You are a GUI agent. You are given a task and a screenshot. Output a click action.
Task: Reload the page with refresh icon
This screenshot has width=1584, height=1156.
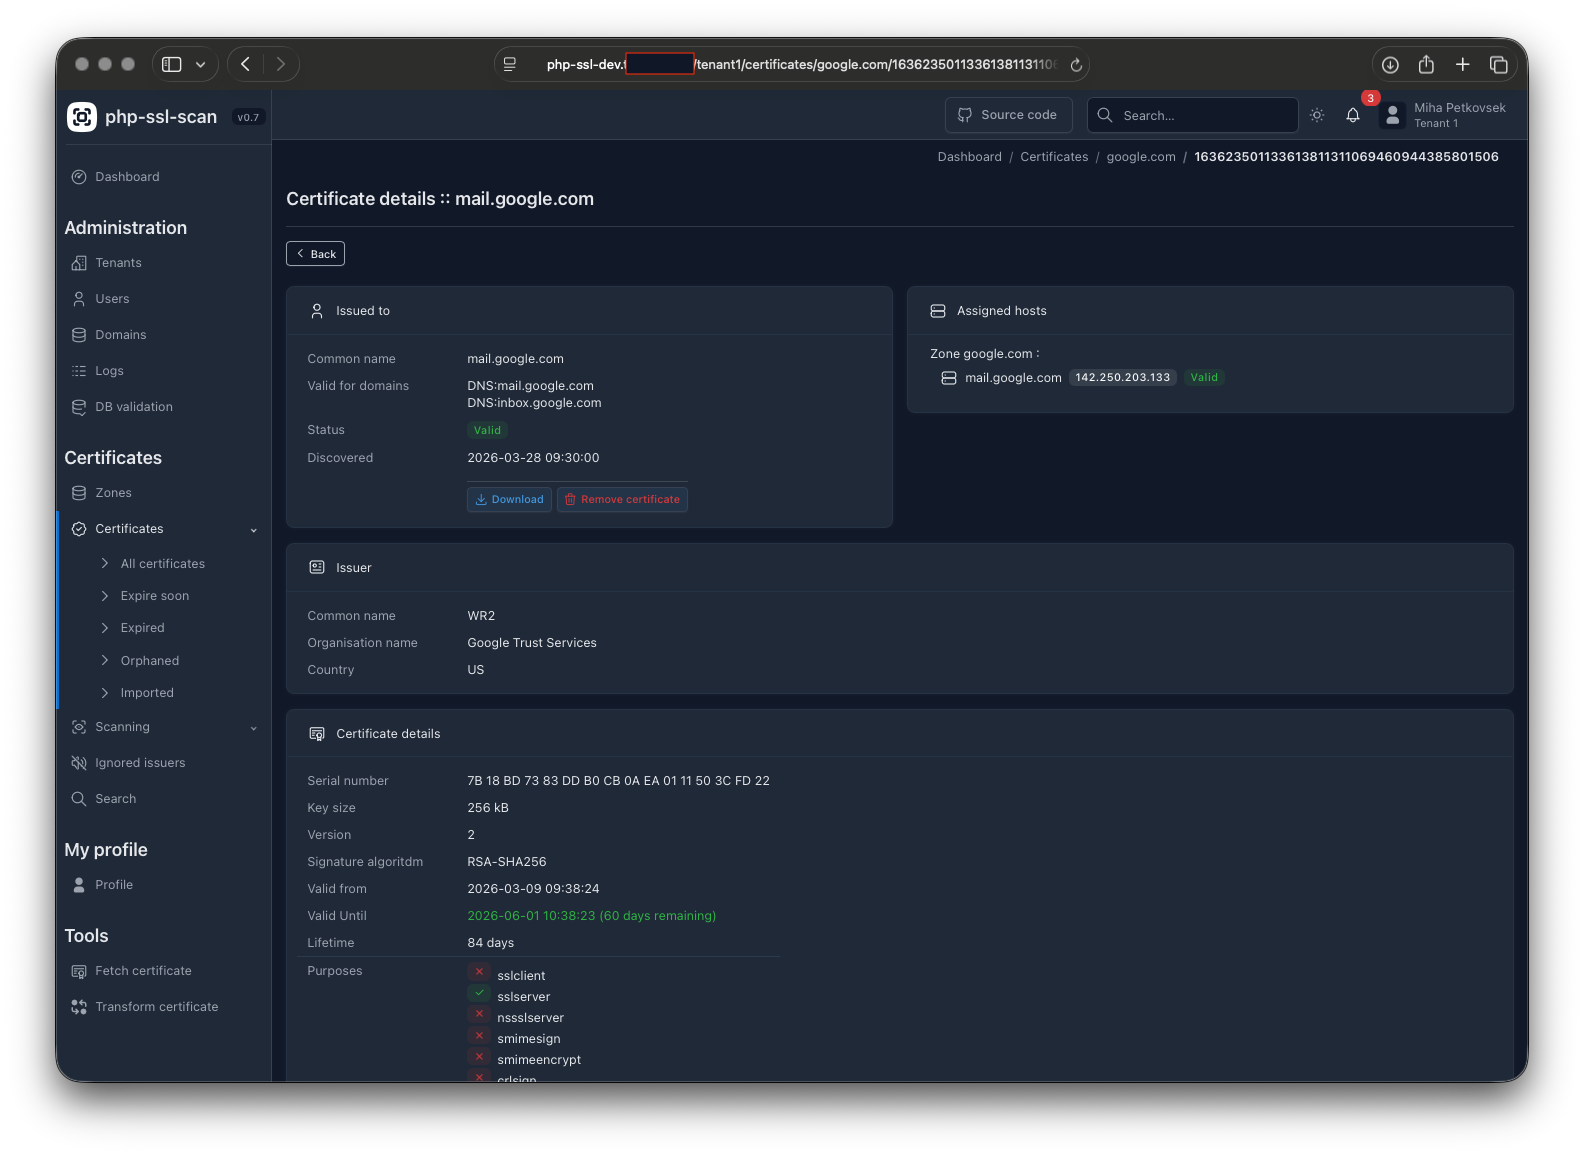click(x=1076, y=65)
